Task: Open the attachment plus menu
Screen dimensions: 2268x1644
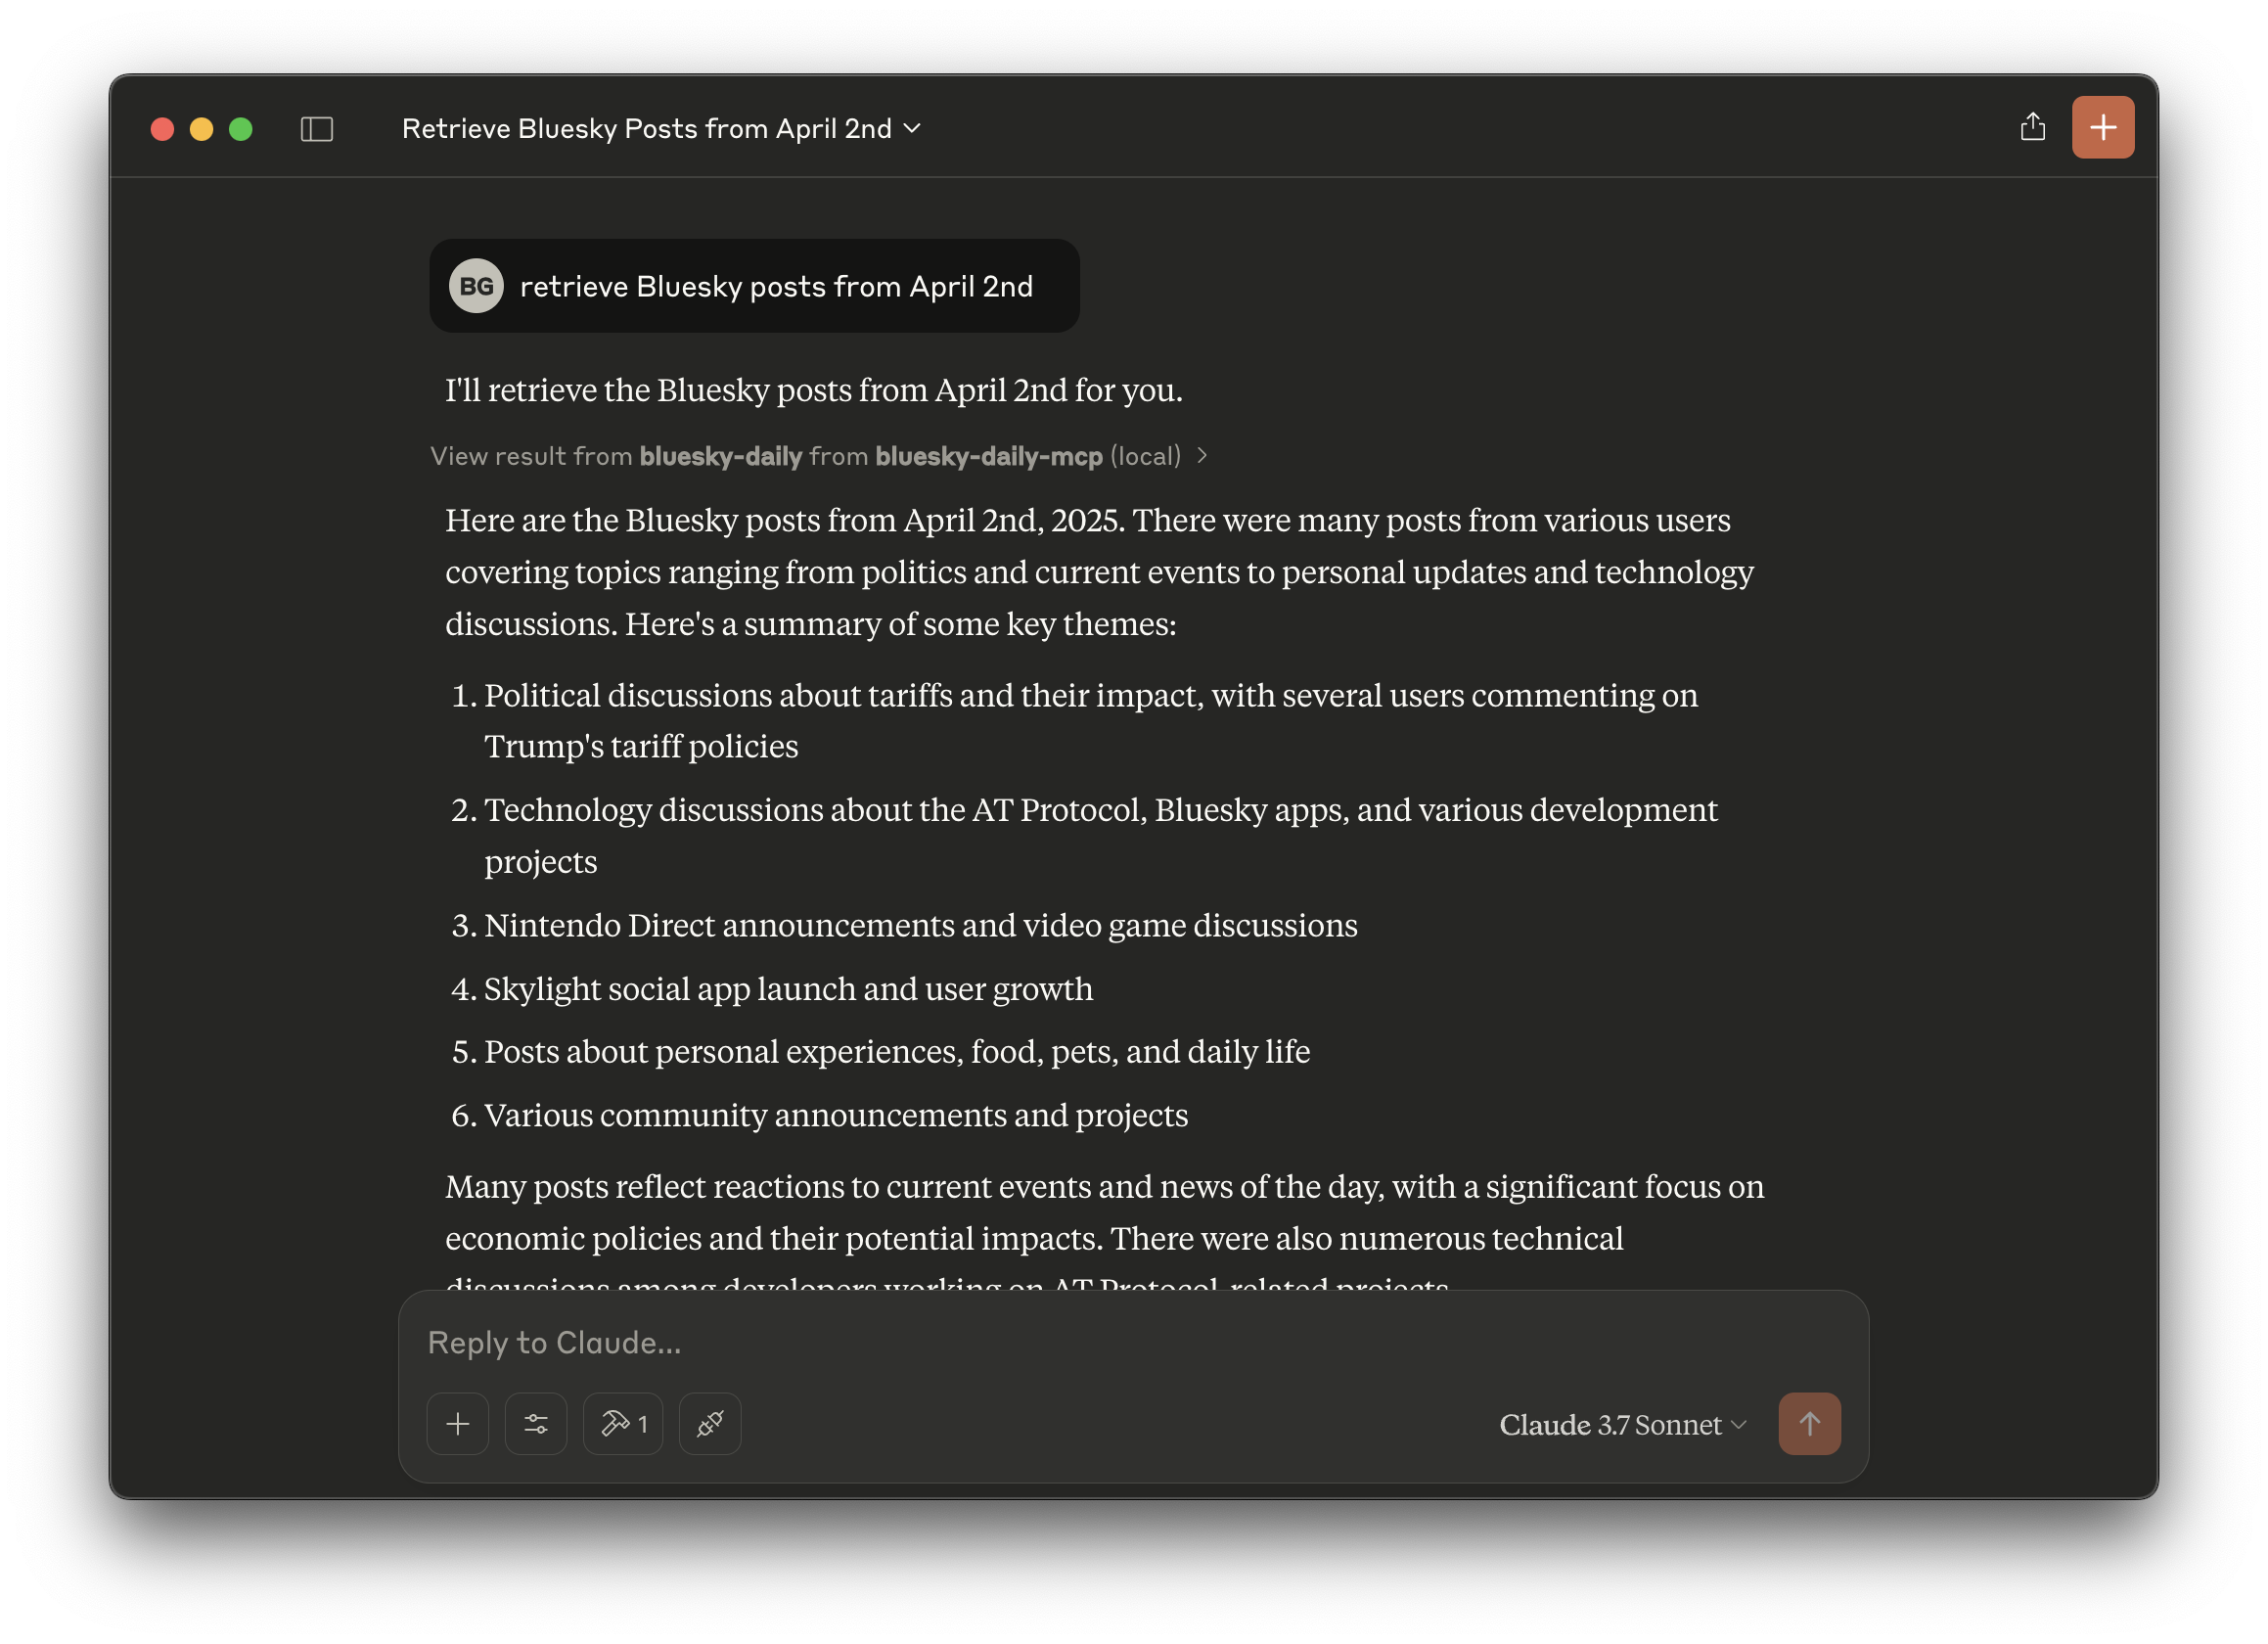Action: (x=457, y=1423)
